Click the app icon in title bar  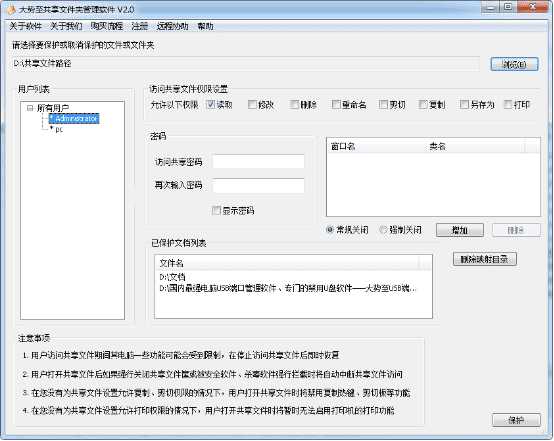[x=11, y=9]
